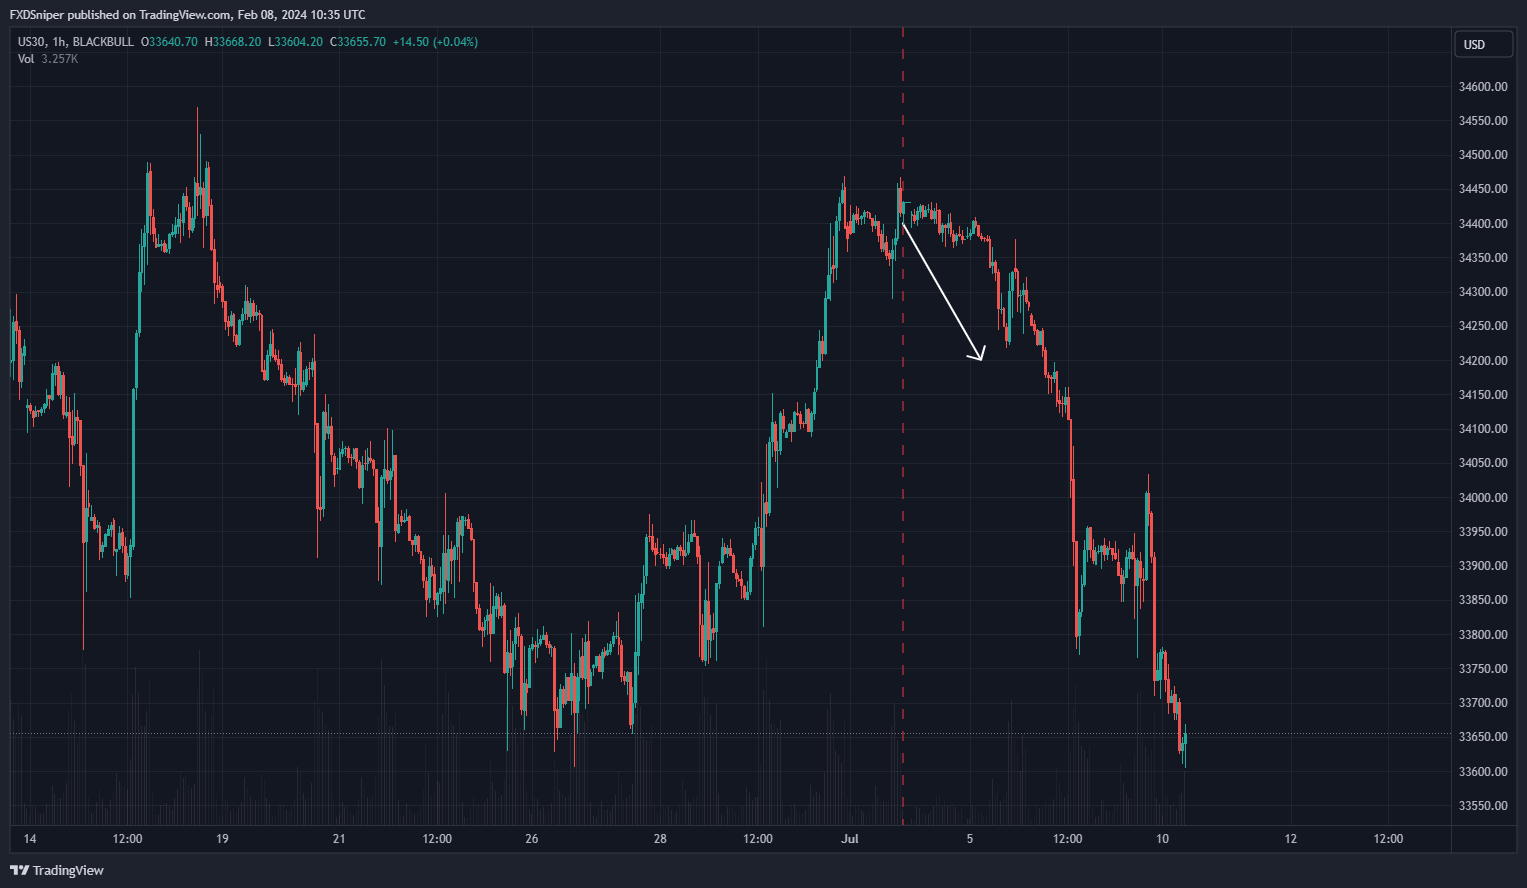Click the +14.50 (+0.04%) change value
The height and width of the screenshot is (888, 1527).
click(x=435, y=42)
